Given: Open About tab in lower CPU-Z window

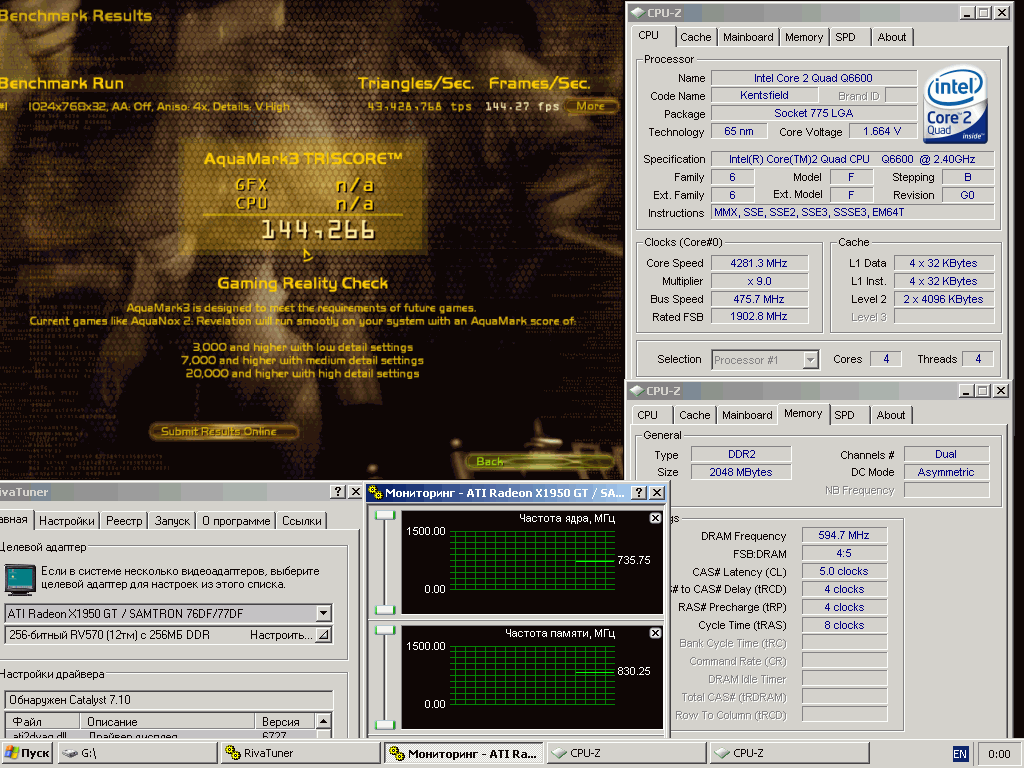Looking at the screenshot, I should (891, 415).
